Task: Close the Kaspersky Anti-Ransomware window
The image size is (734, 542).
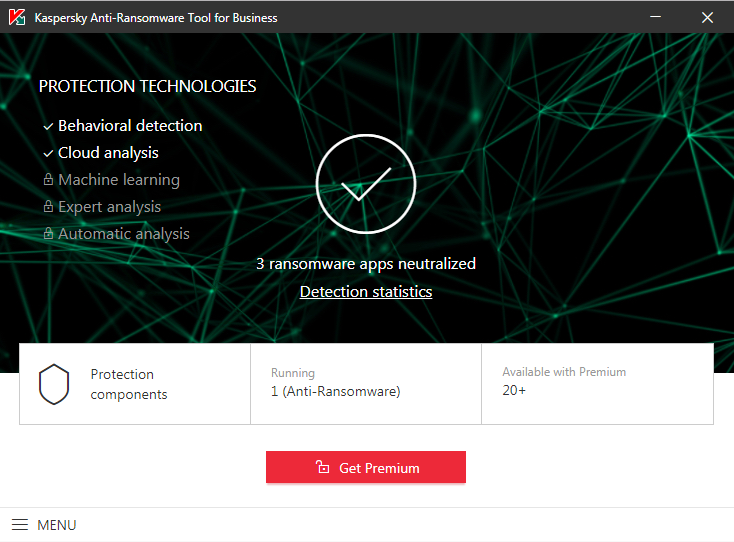Action: point(707,18)
